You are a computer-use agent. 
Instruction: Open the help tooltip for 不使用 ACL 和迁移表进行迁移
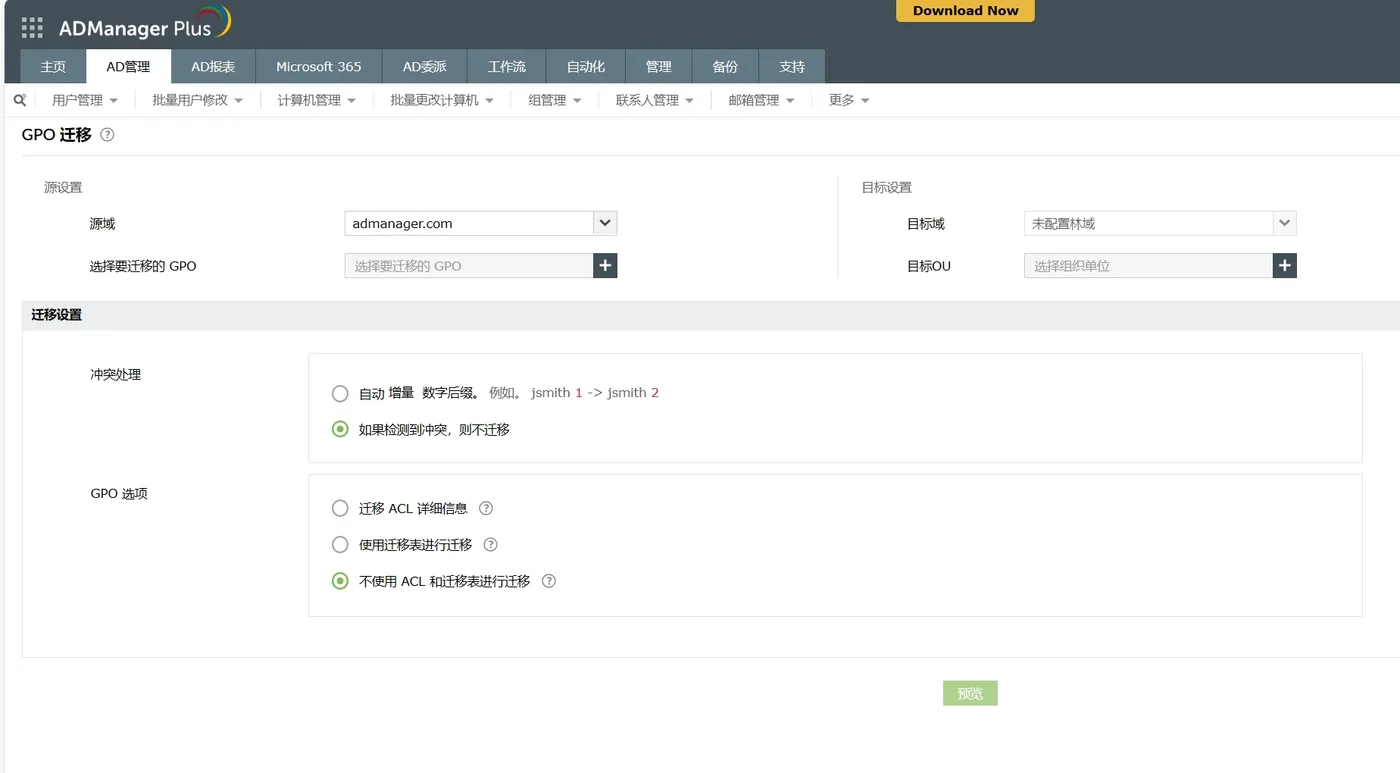(548, 580)
